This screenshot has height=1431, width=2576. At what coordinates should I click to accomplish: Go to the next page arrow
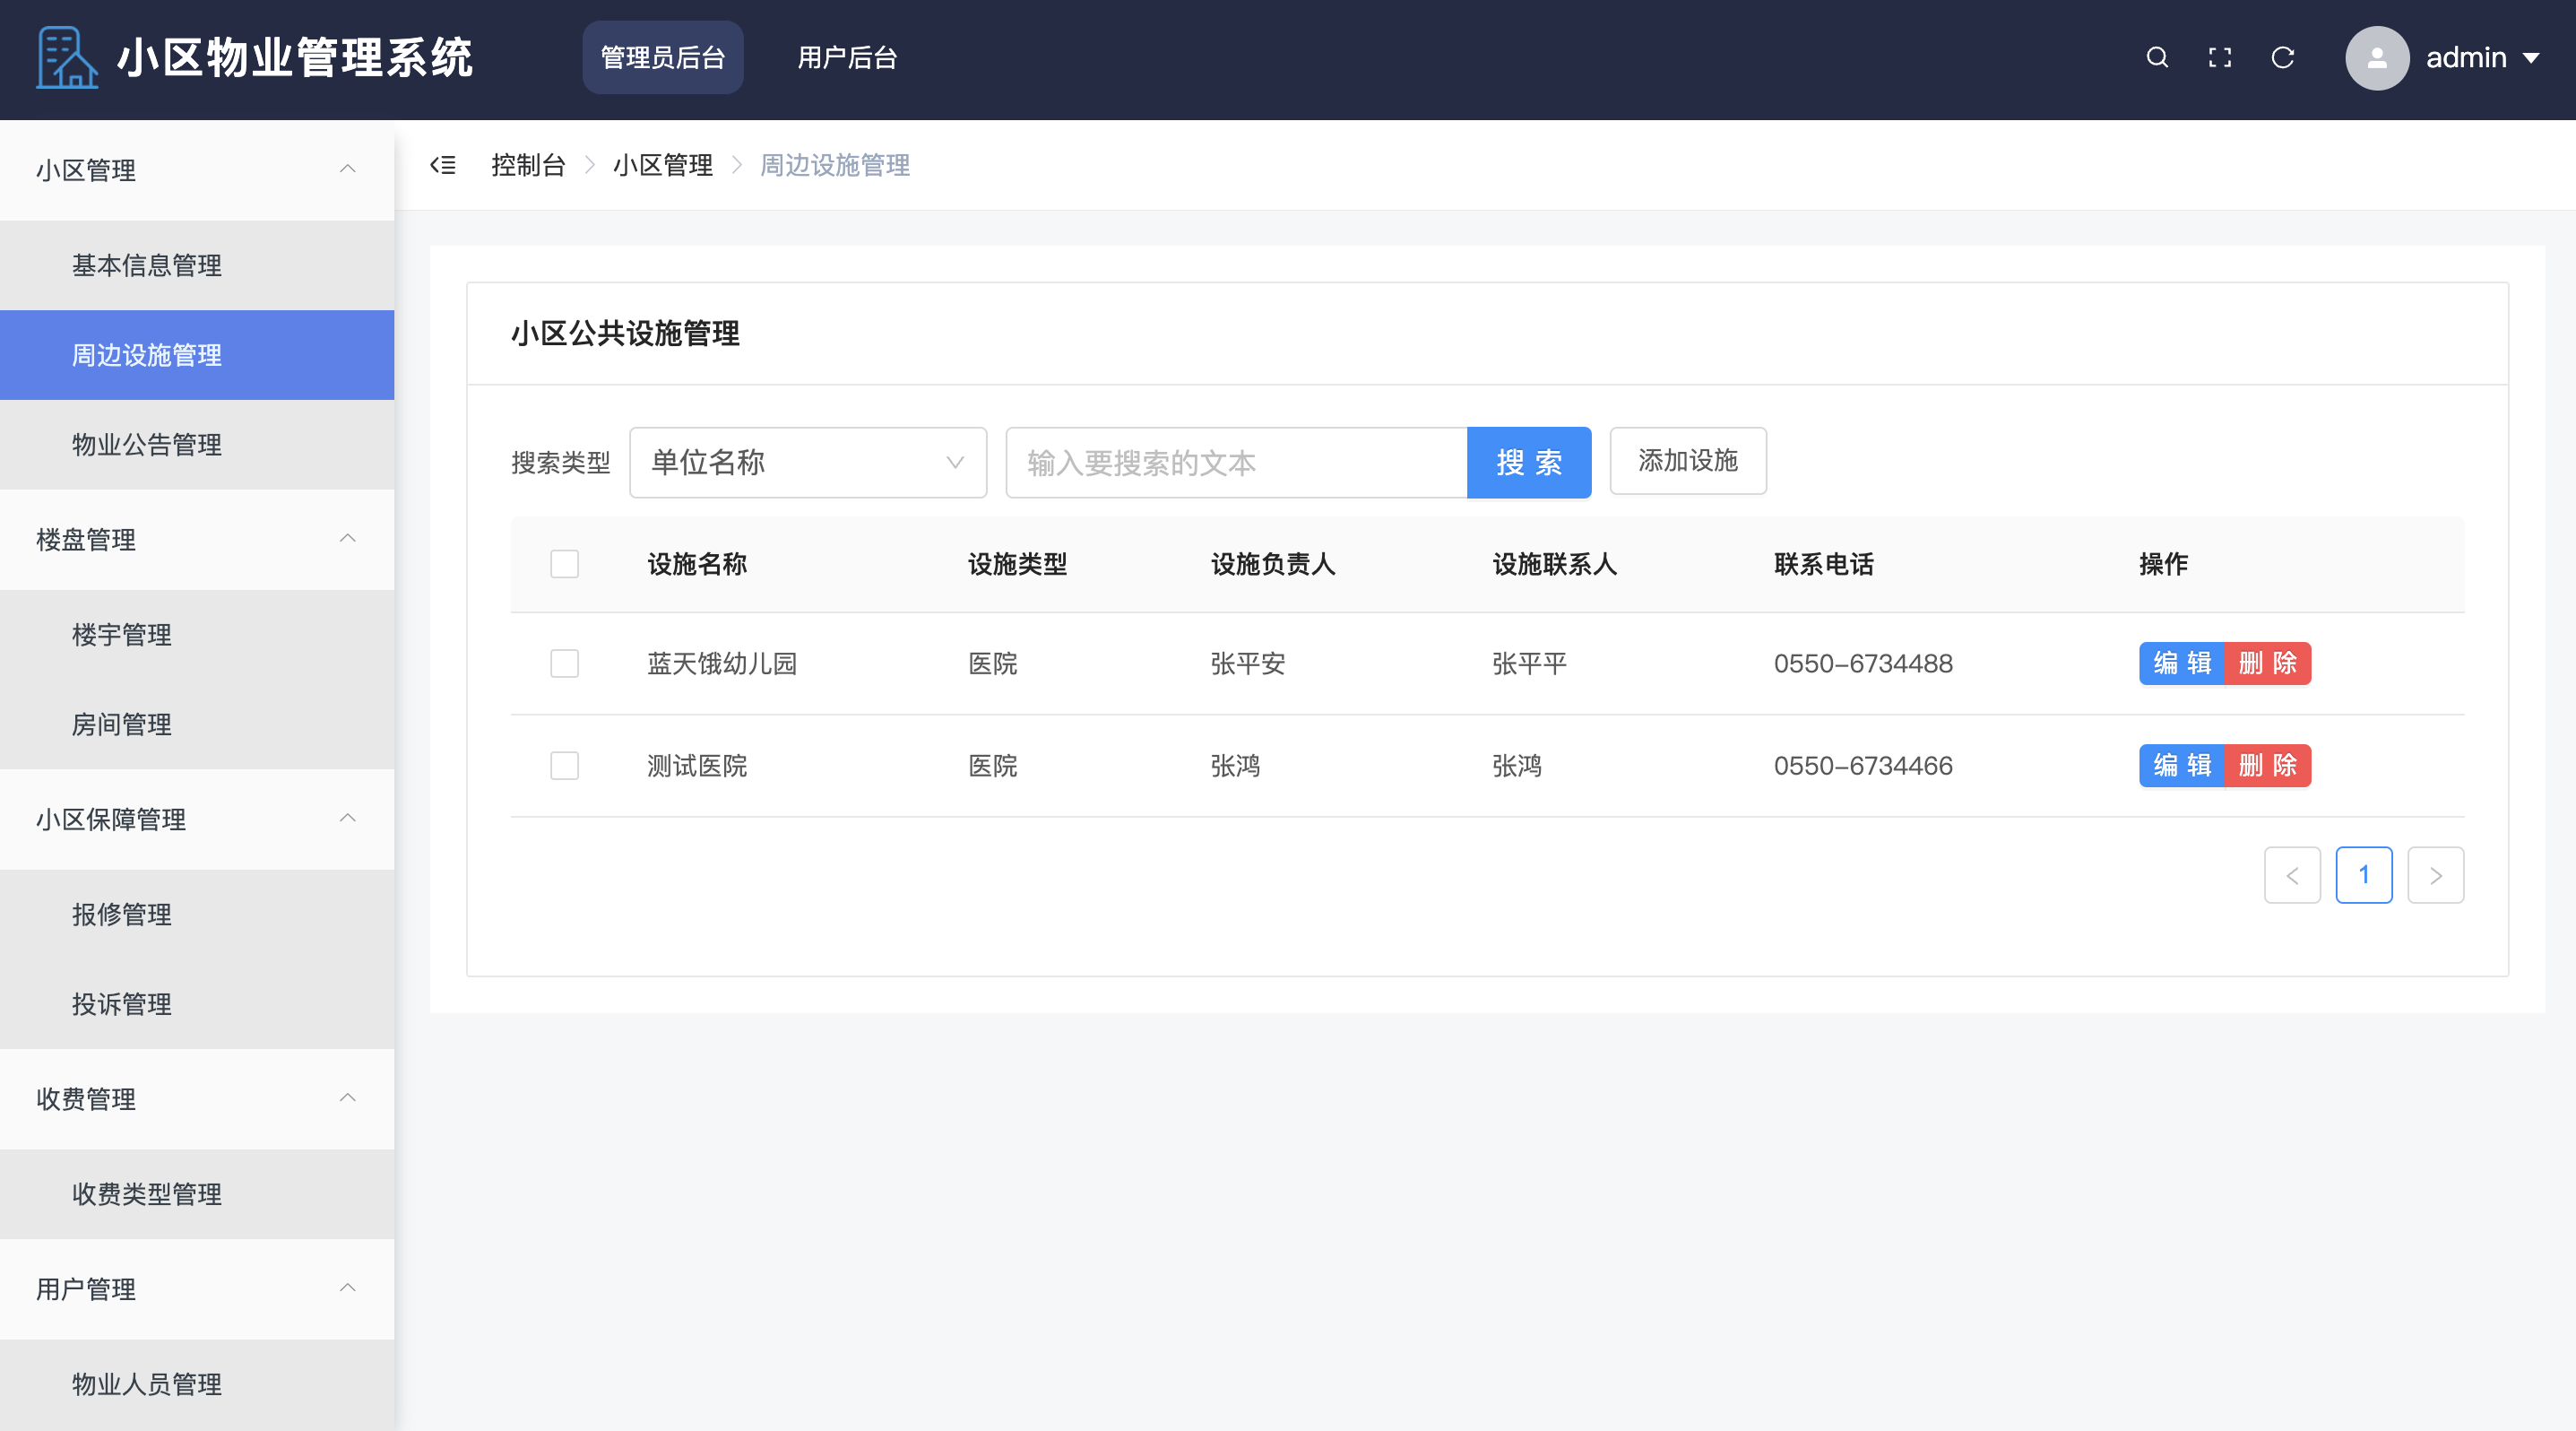tap(2435, 875)
